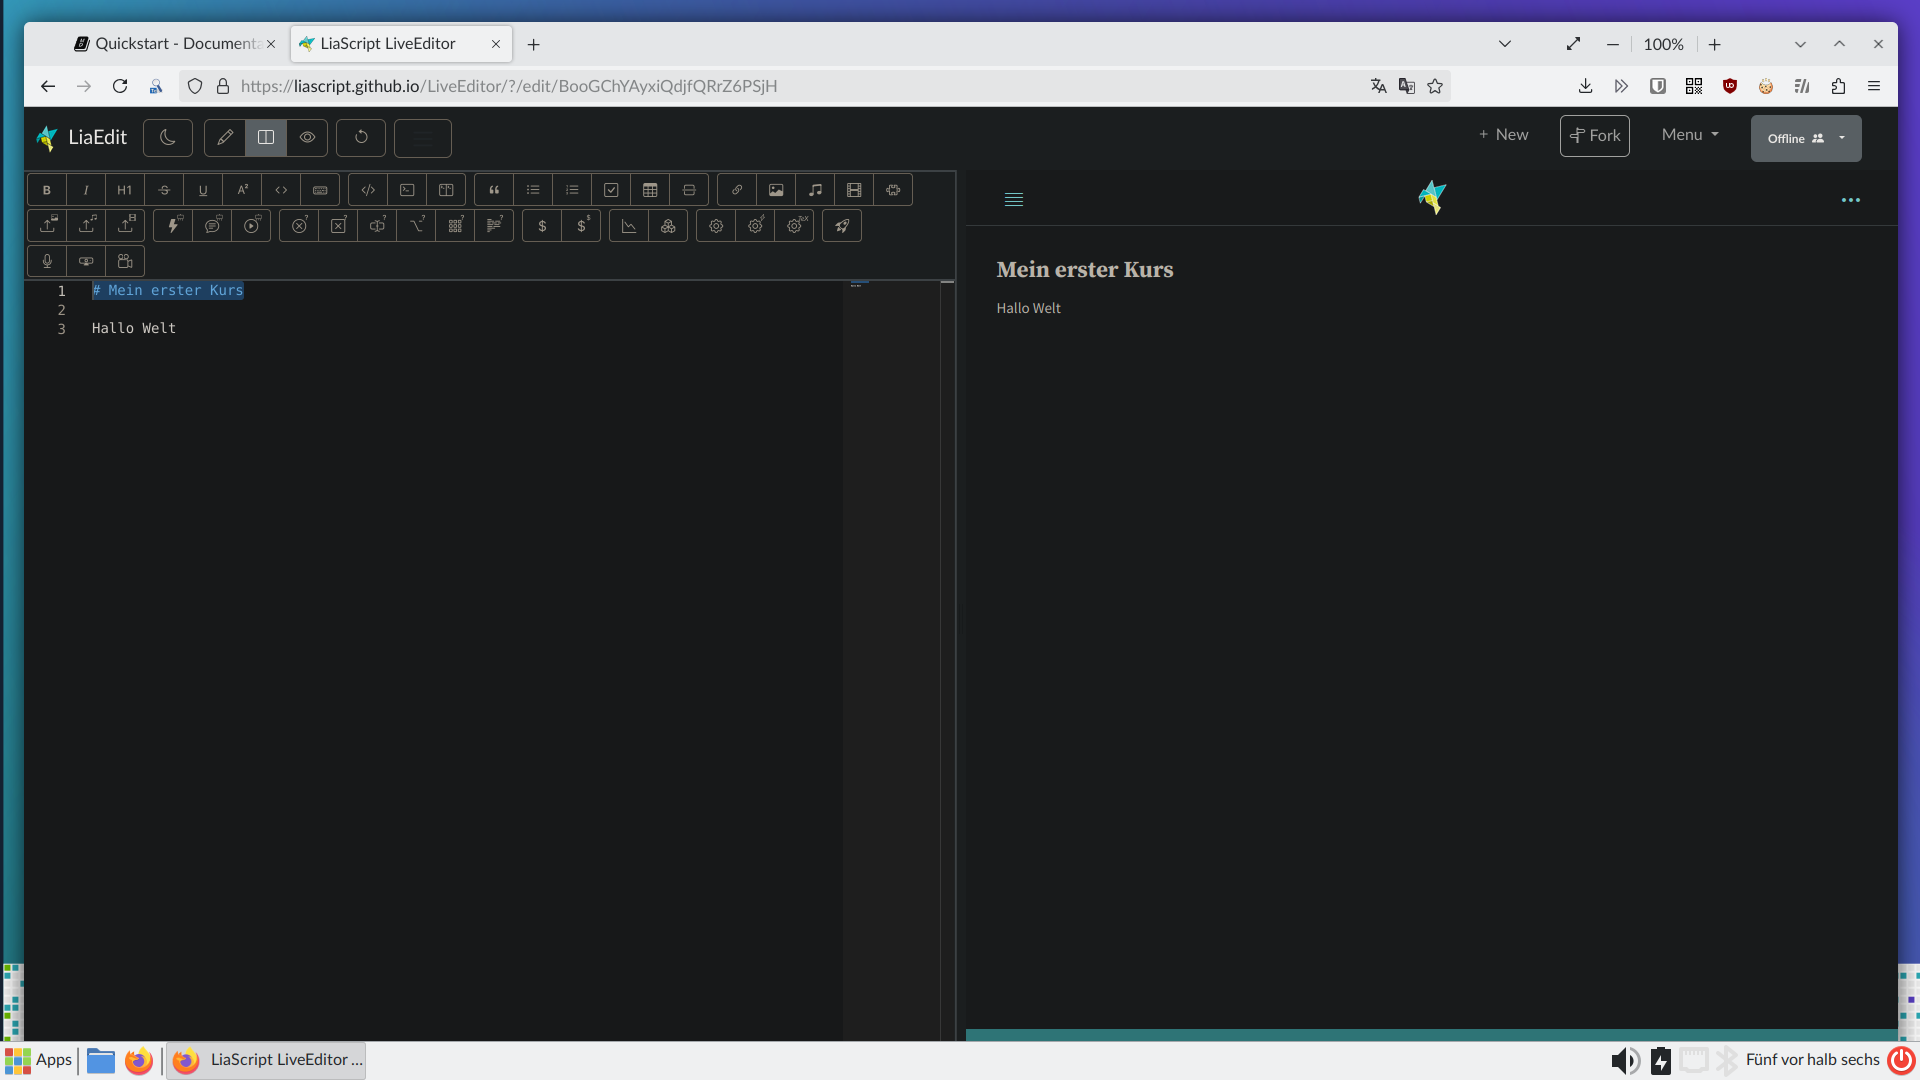The width and height of the screenshot is (1920, 1080).
Task: Click the Bold formatting icon
Action: (46, 189)
